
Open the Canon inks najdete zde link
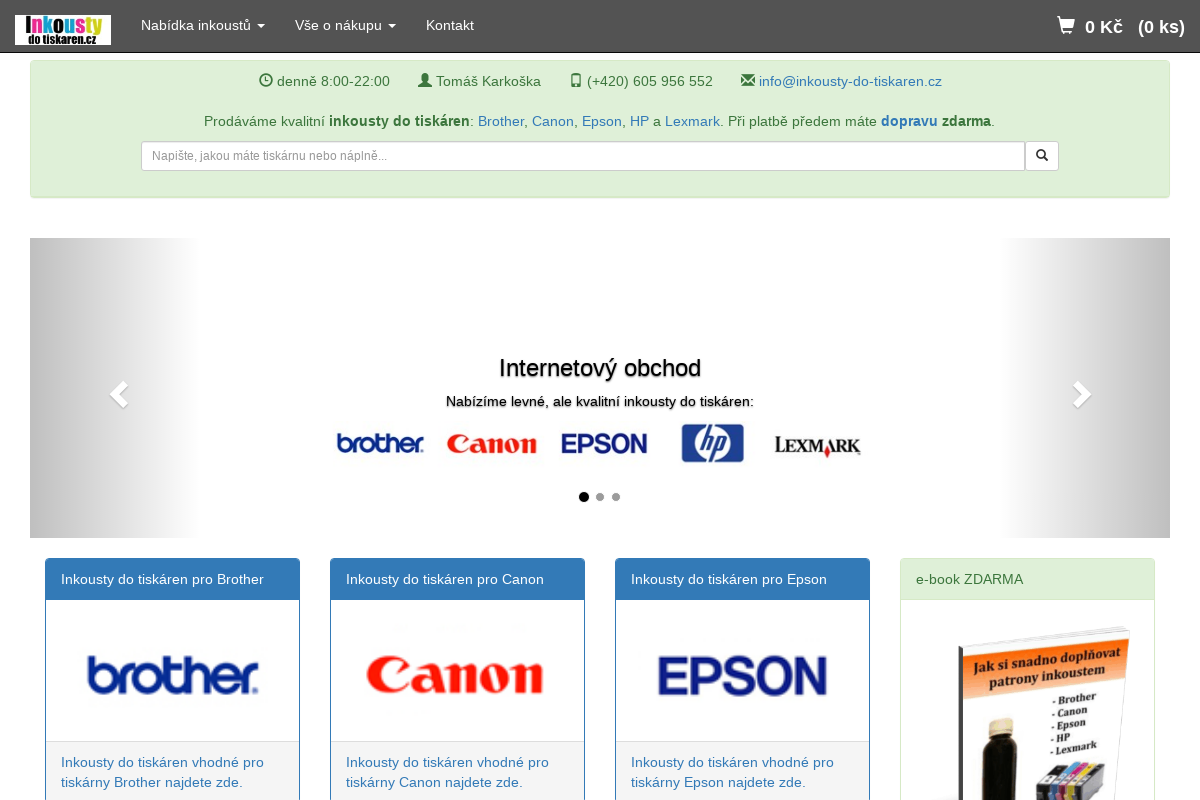pyautogui.click(x=447, y=772)
